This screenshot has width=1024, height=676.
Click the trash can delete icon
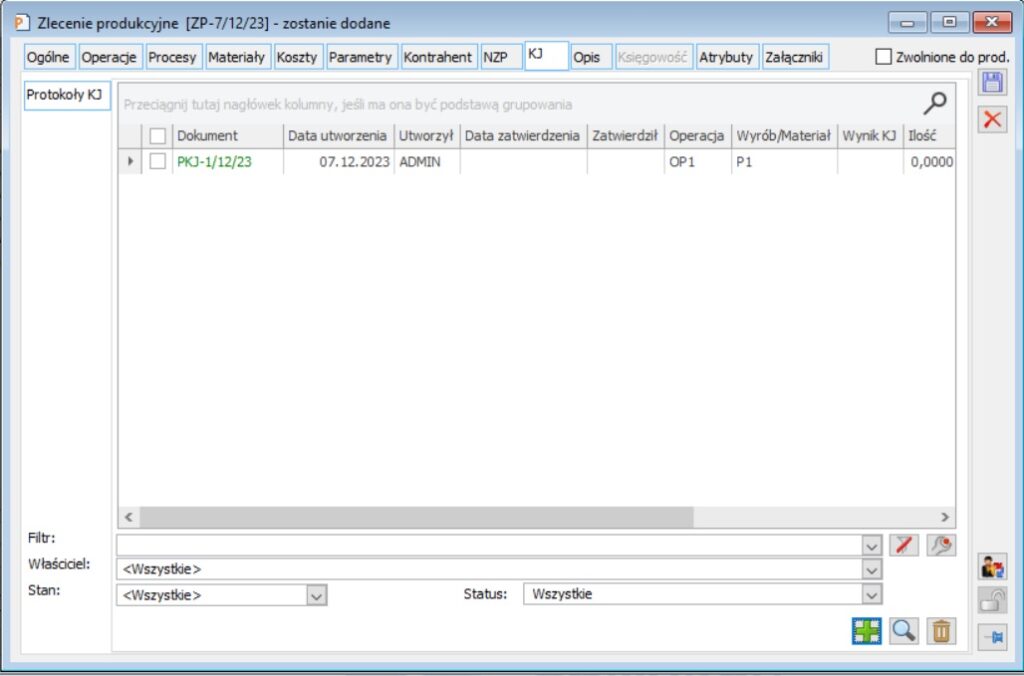click(940, 631)
